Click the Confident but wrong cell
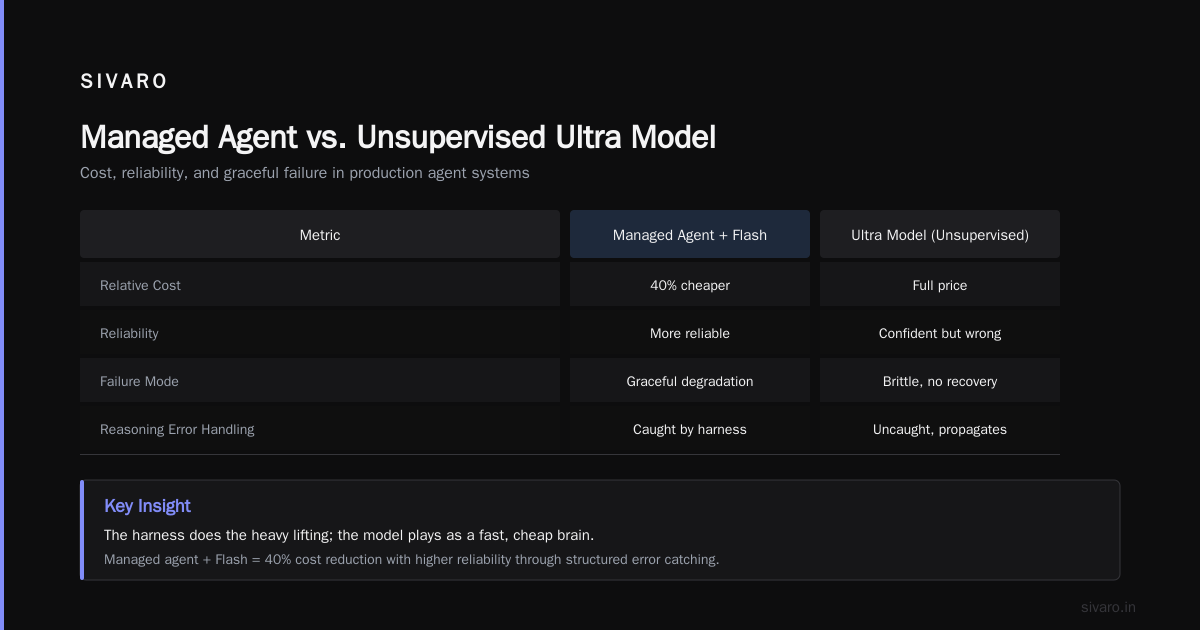Screen dimensions: 1200x630 [940, 333]
